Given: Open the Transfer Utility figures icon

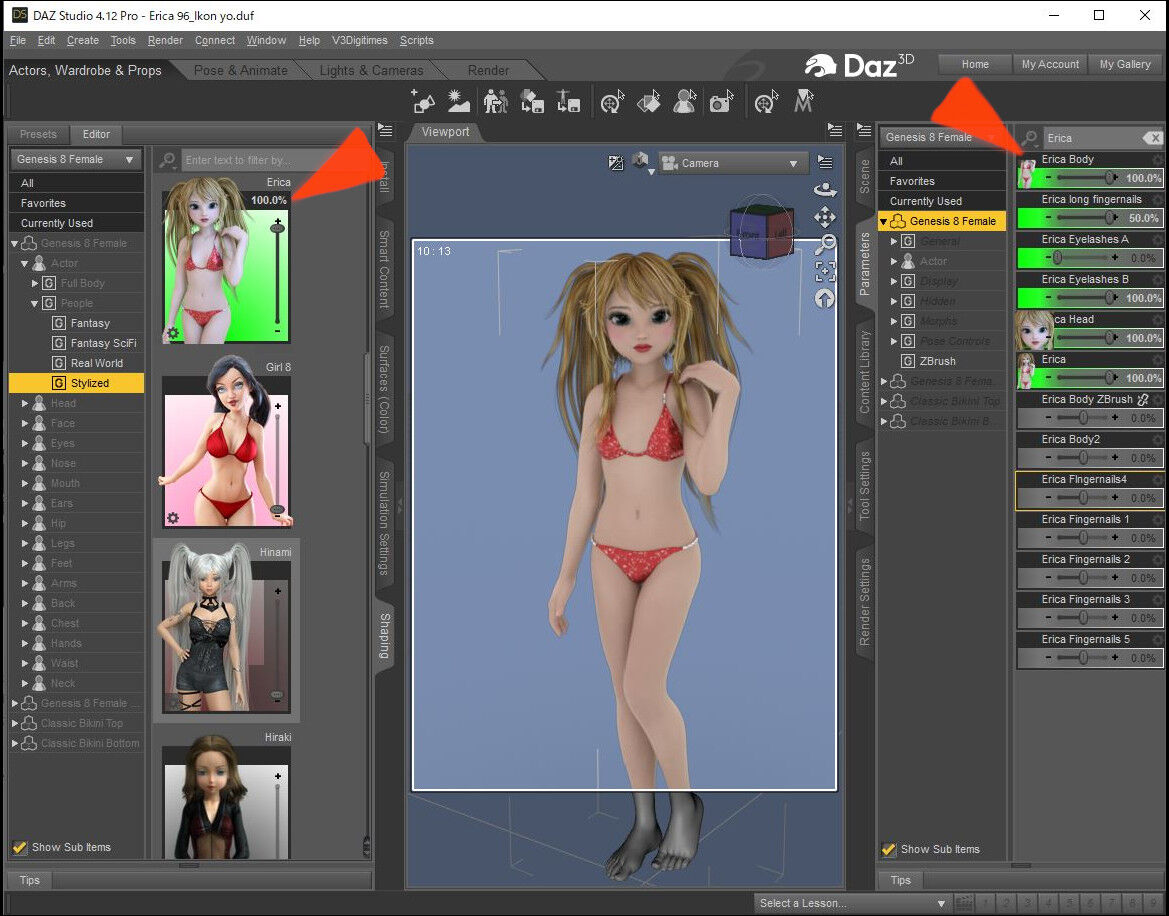Looking at the screenshot, I should [495, 101].
